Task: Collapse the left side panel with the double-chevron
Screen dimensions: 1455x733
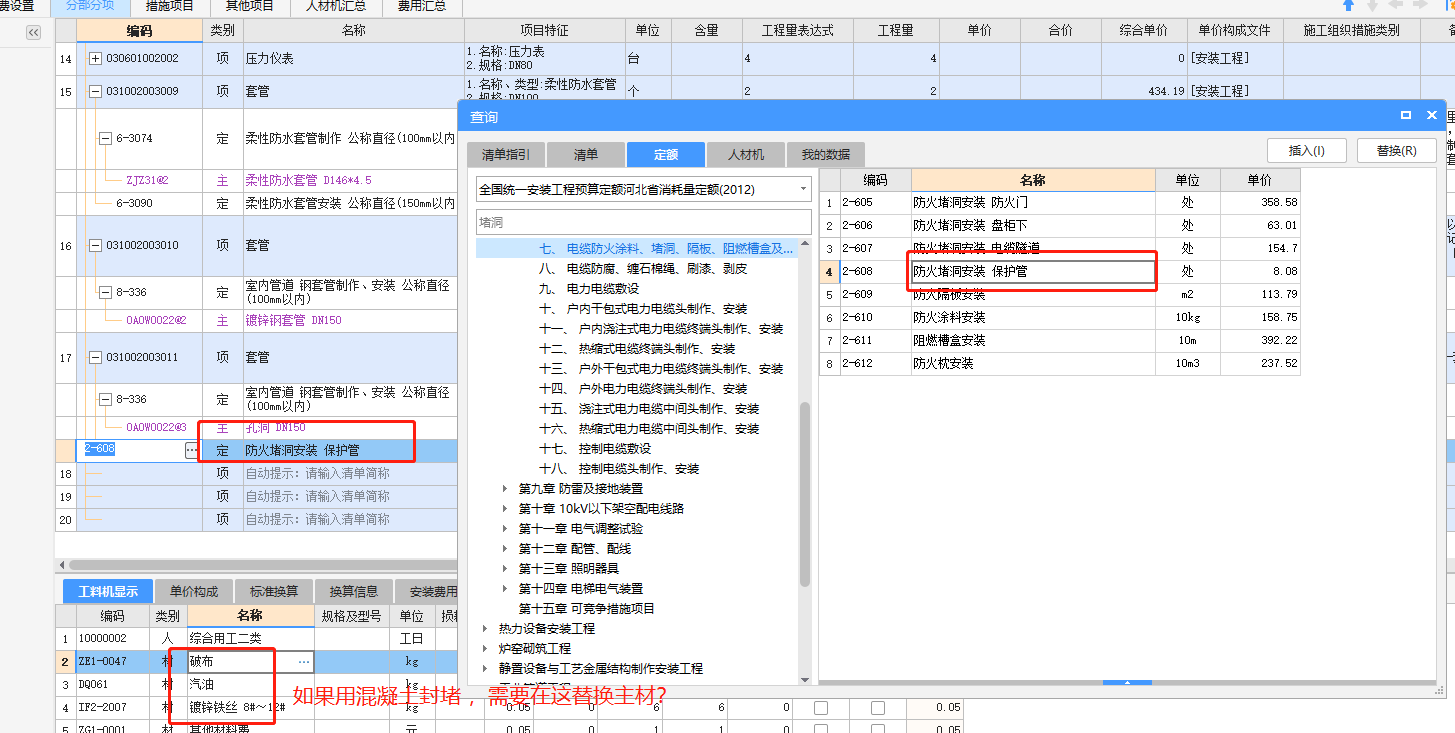Action: (33, 33)
